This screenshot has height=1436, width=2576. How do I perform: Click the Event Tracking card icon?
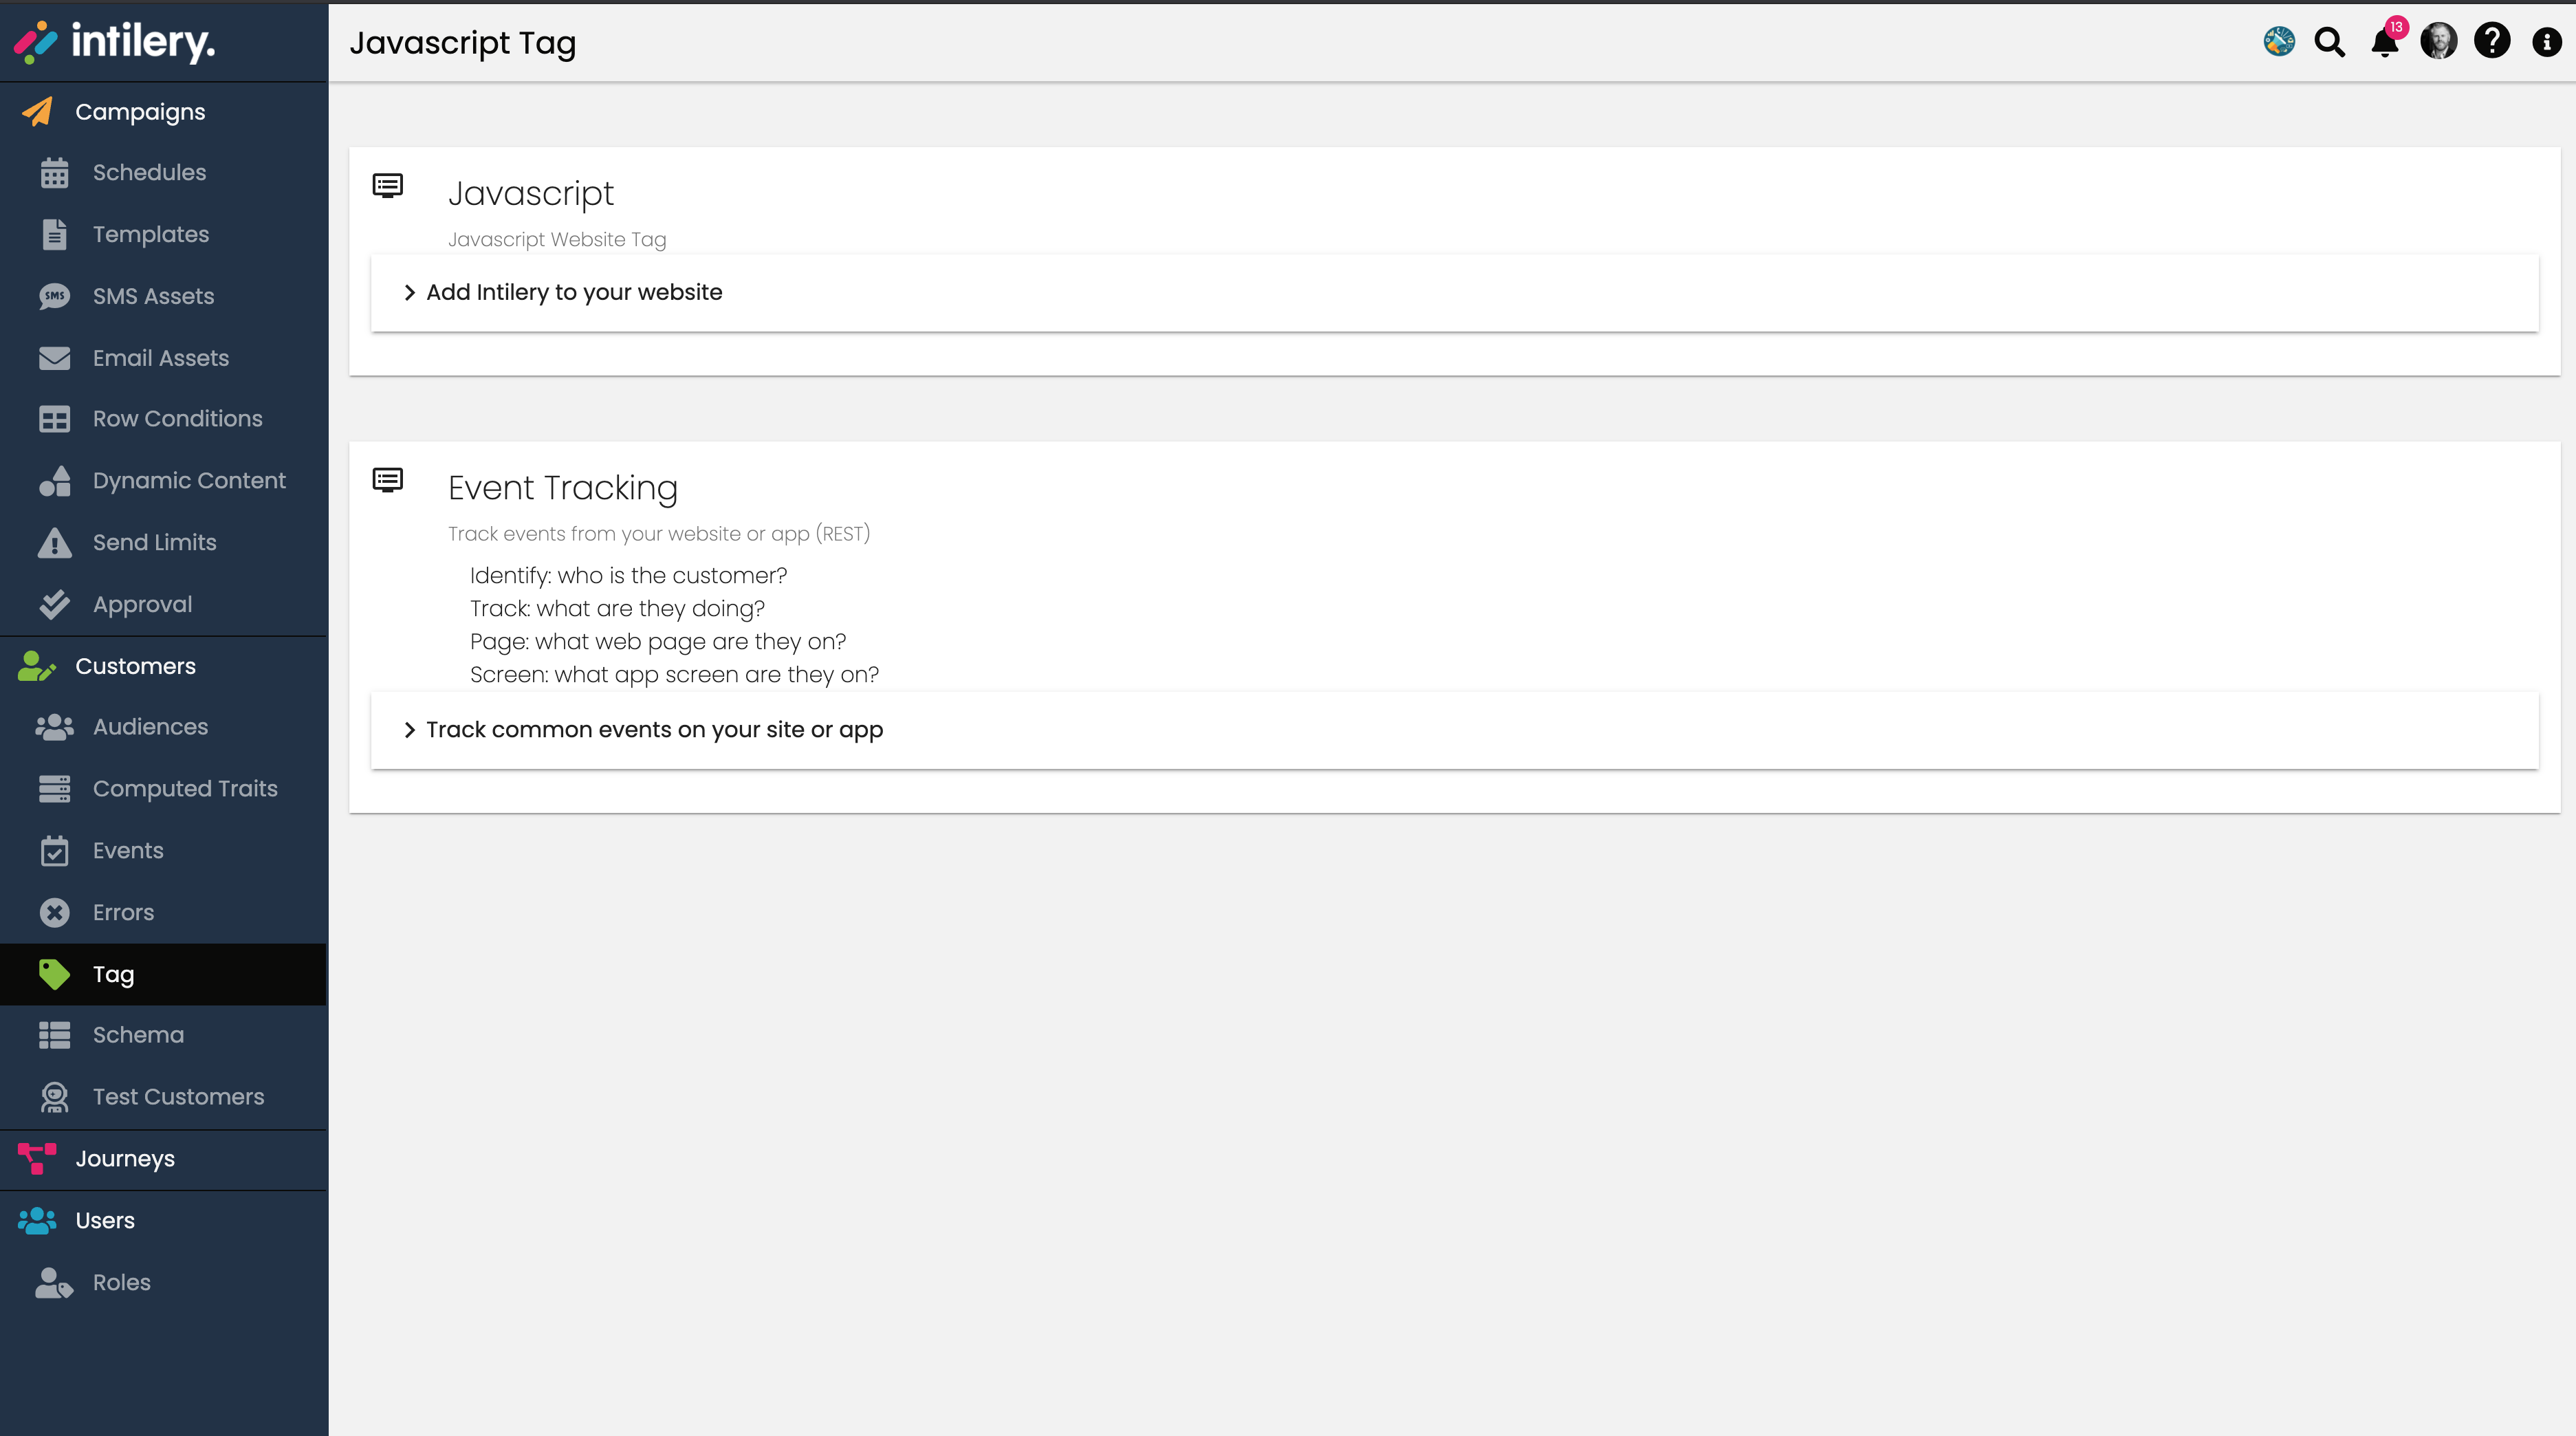[388, 480]
